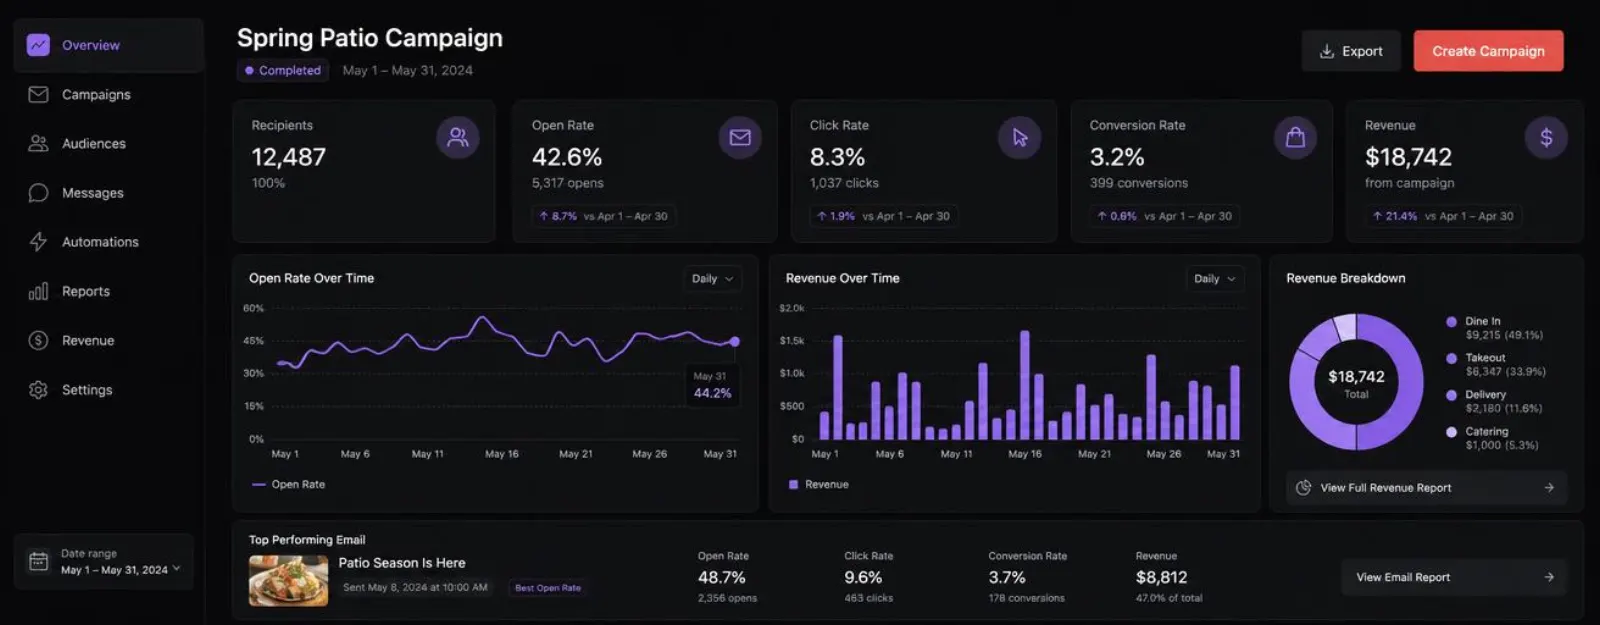Click the 5,317 opens text
Screen dimensions: 1600x625
[x=568, y=183]
